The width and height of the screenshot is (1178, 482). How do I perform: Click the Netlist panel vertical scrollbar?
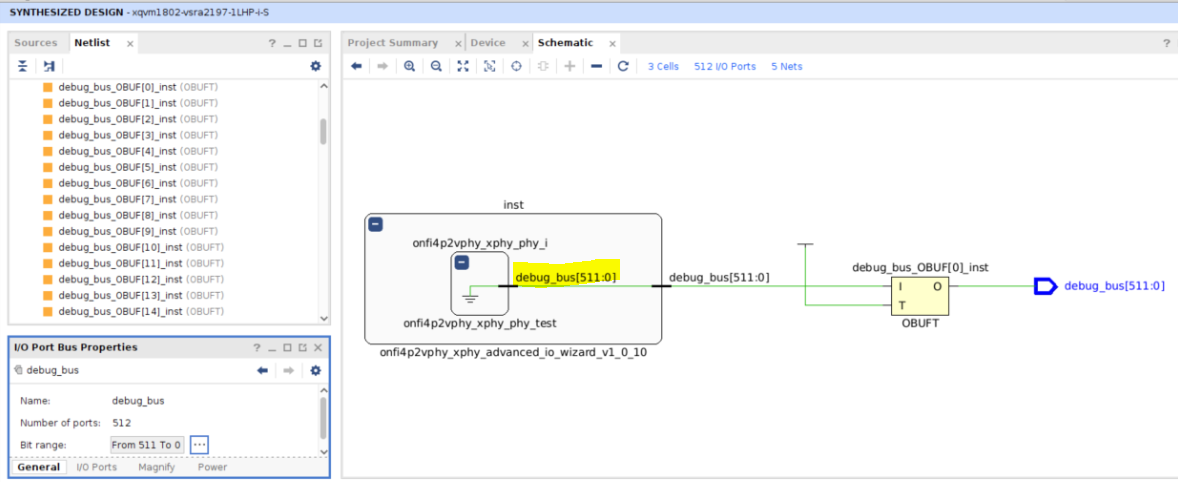(322, 132)
